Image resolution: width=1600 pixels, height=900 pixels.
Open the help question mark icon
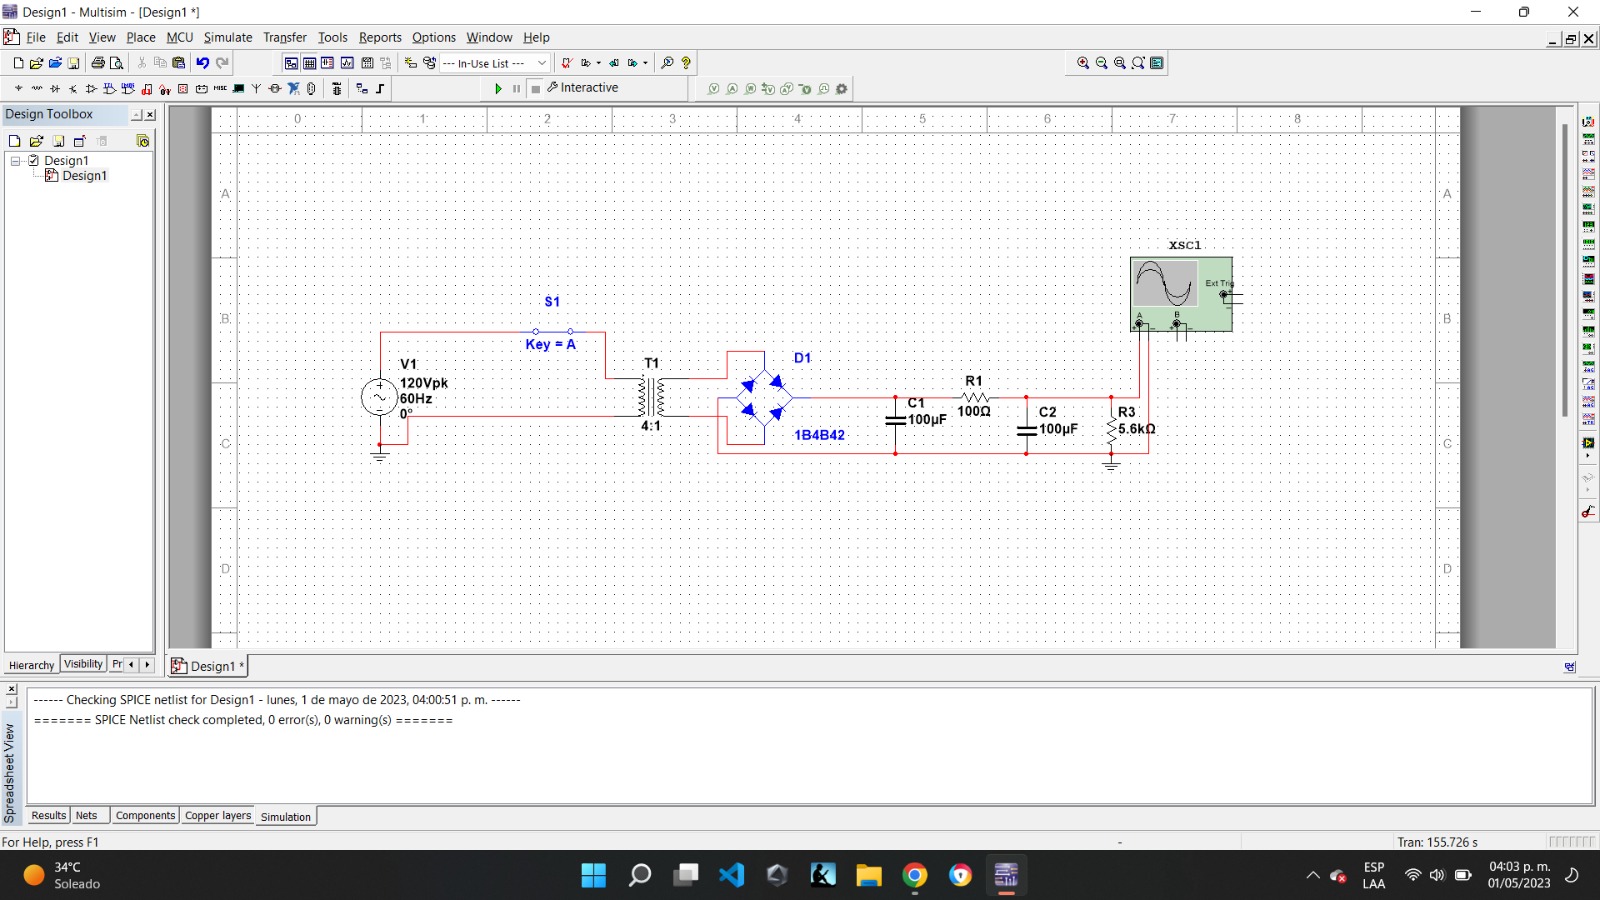point(686,63)
